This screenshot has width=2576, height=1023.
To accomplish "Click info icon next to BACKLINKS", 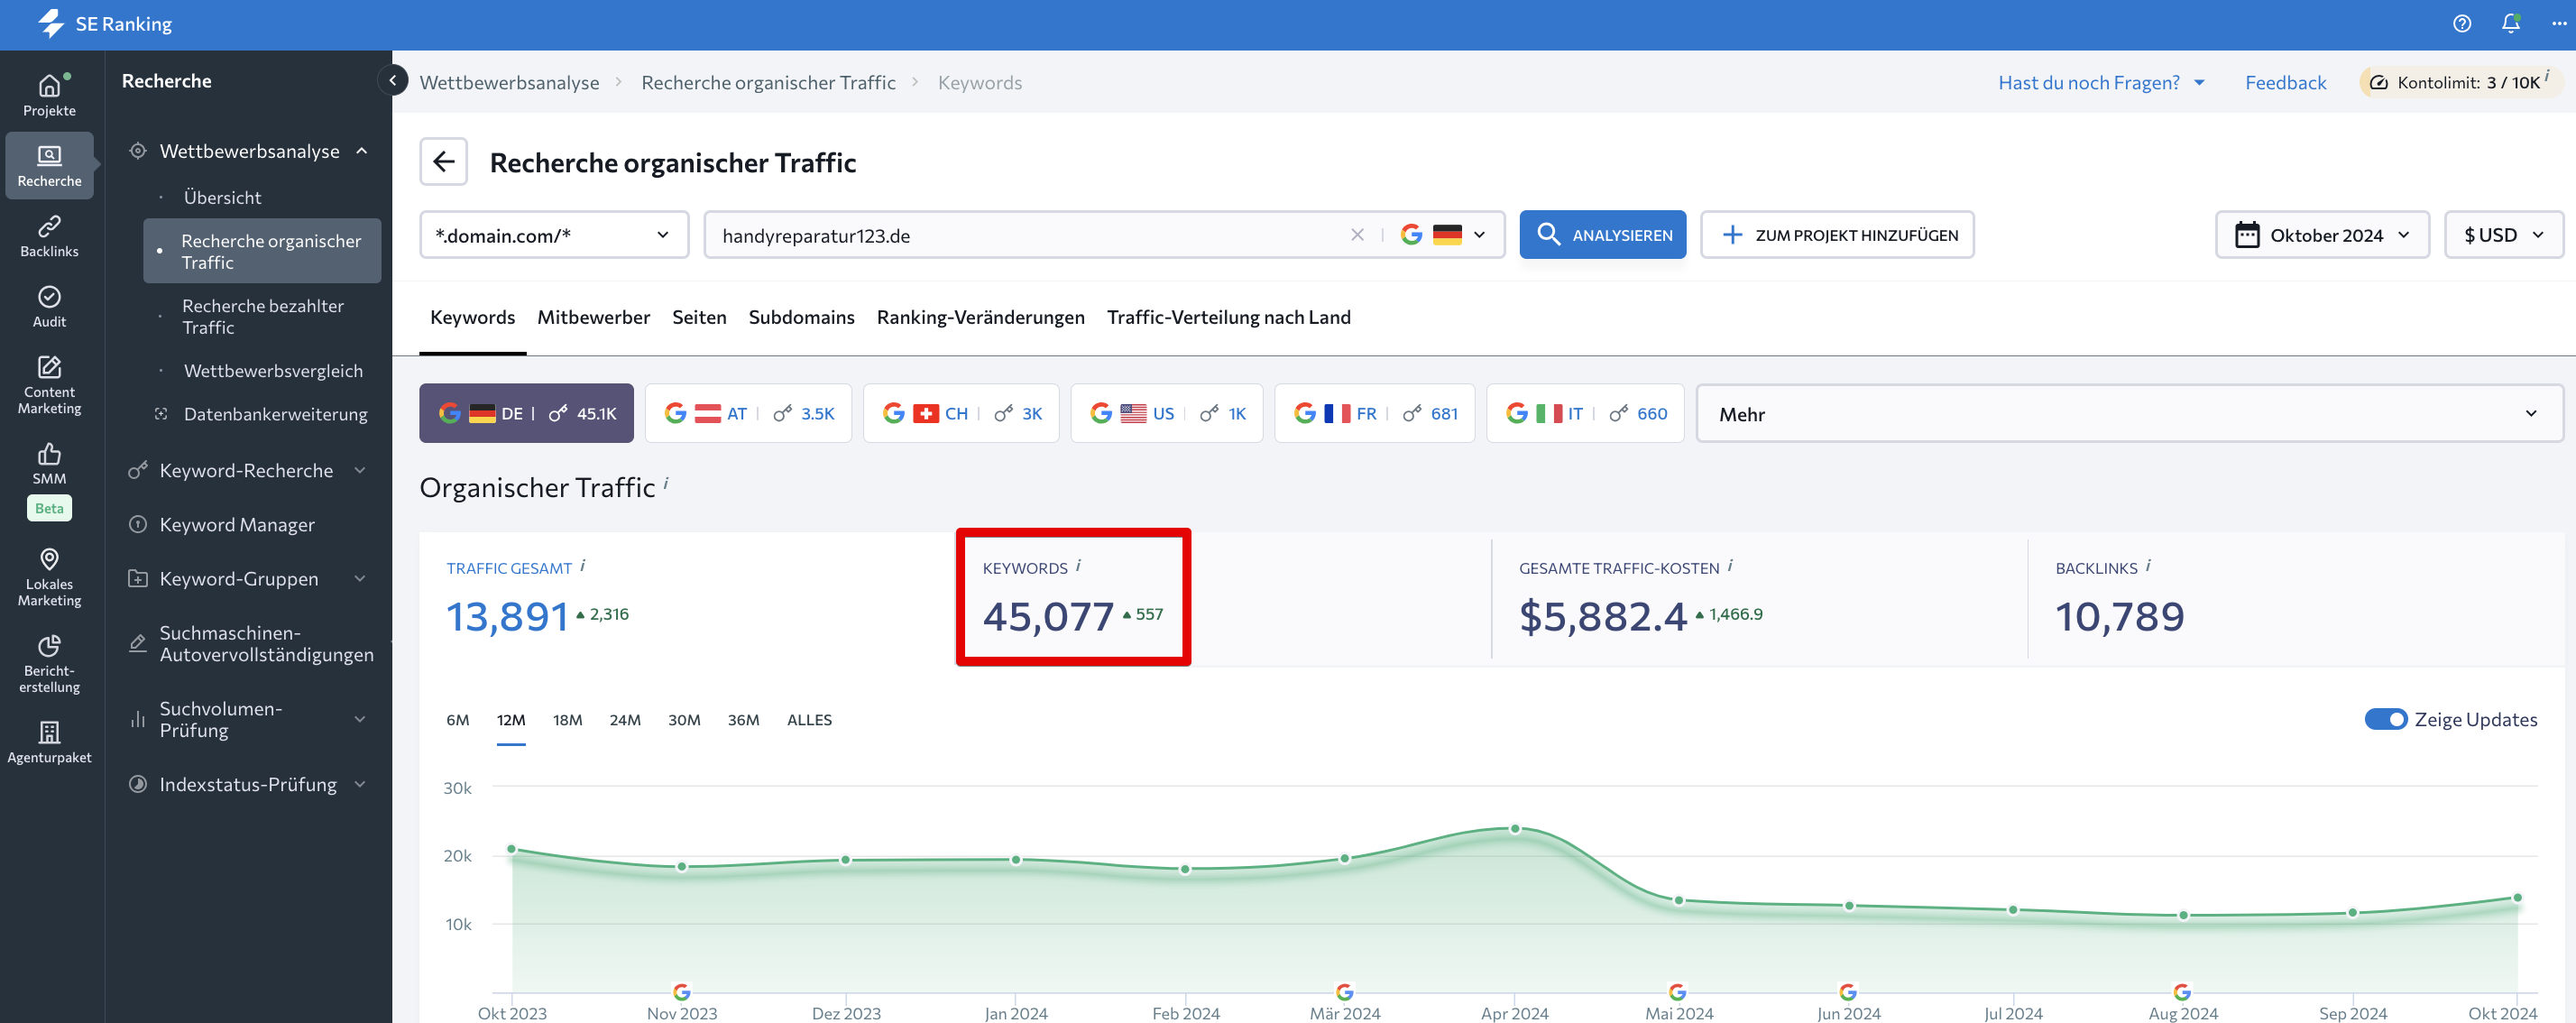I will pos(2148,565).
